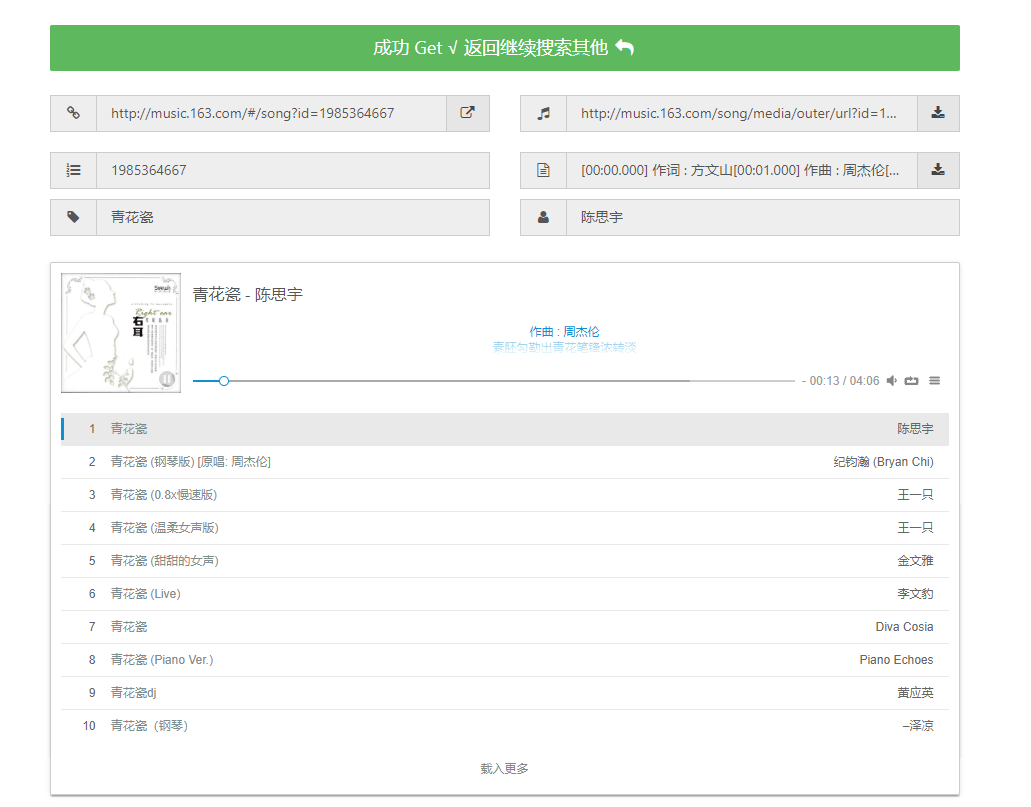1031x807 pixels.
Task: Download the lyrics file
Action: [938, 170]
